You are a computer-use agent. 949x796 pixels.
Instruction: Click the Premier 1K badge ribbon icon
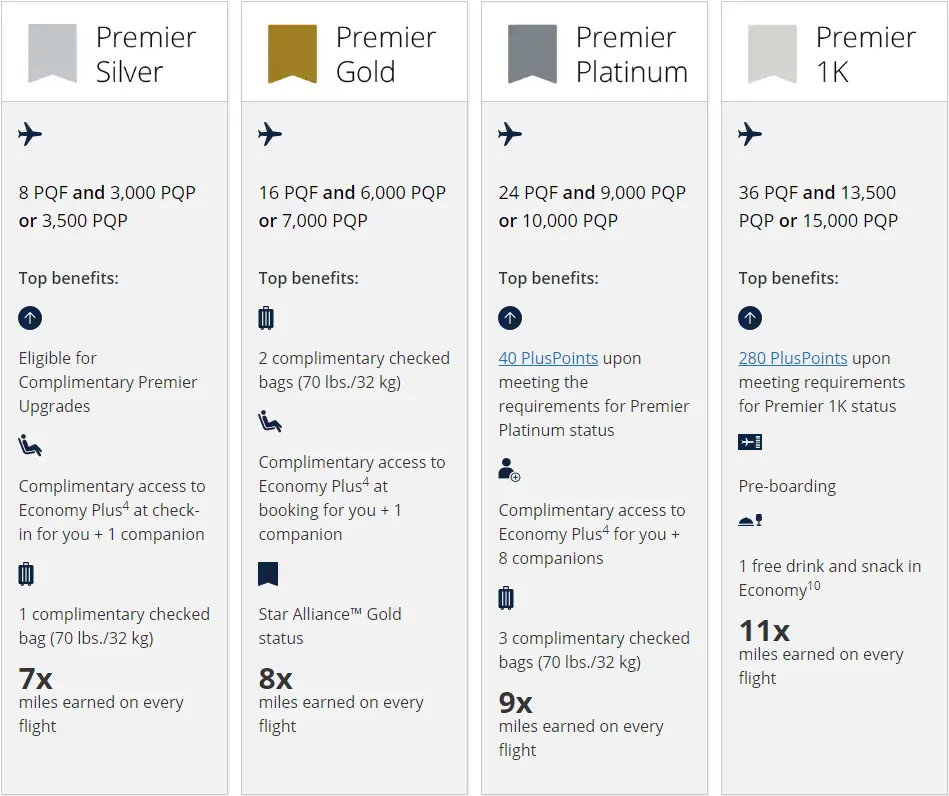click(772, 54)
